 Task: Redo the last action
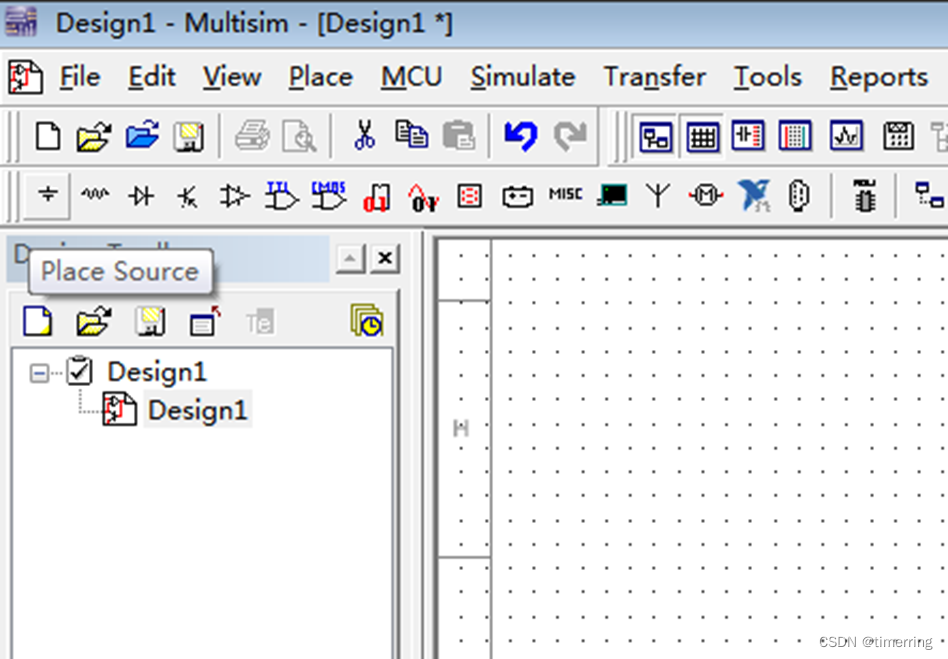pos(570,135)
